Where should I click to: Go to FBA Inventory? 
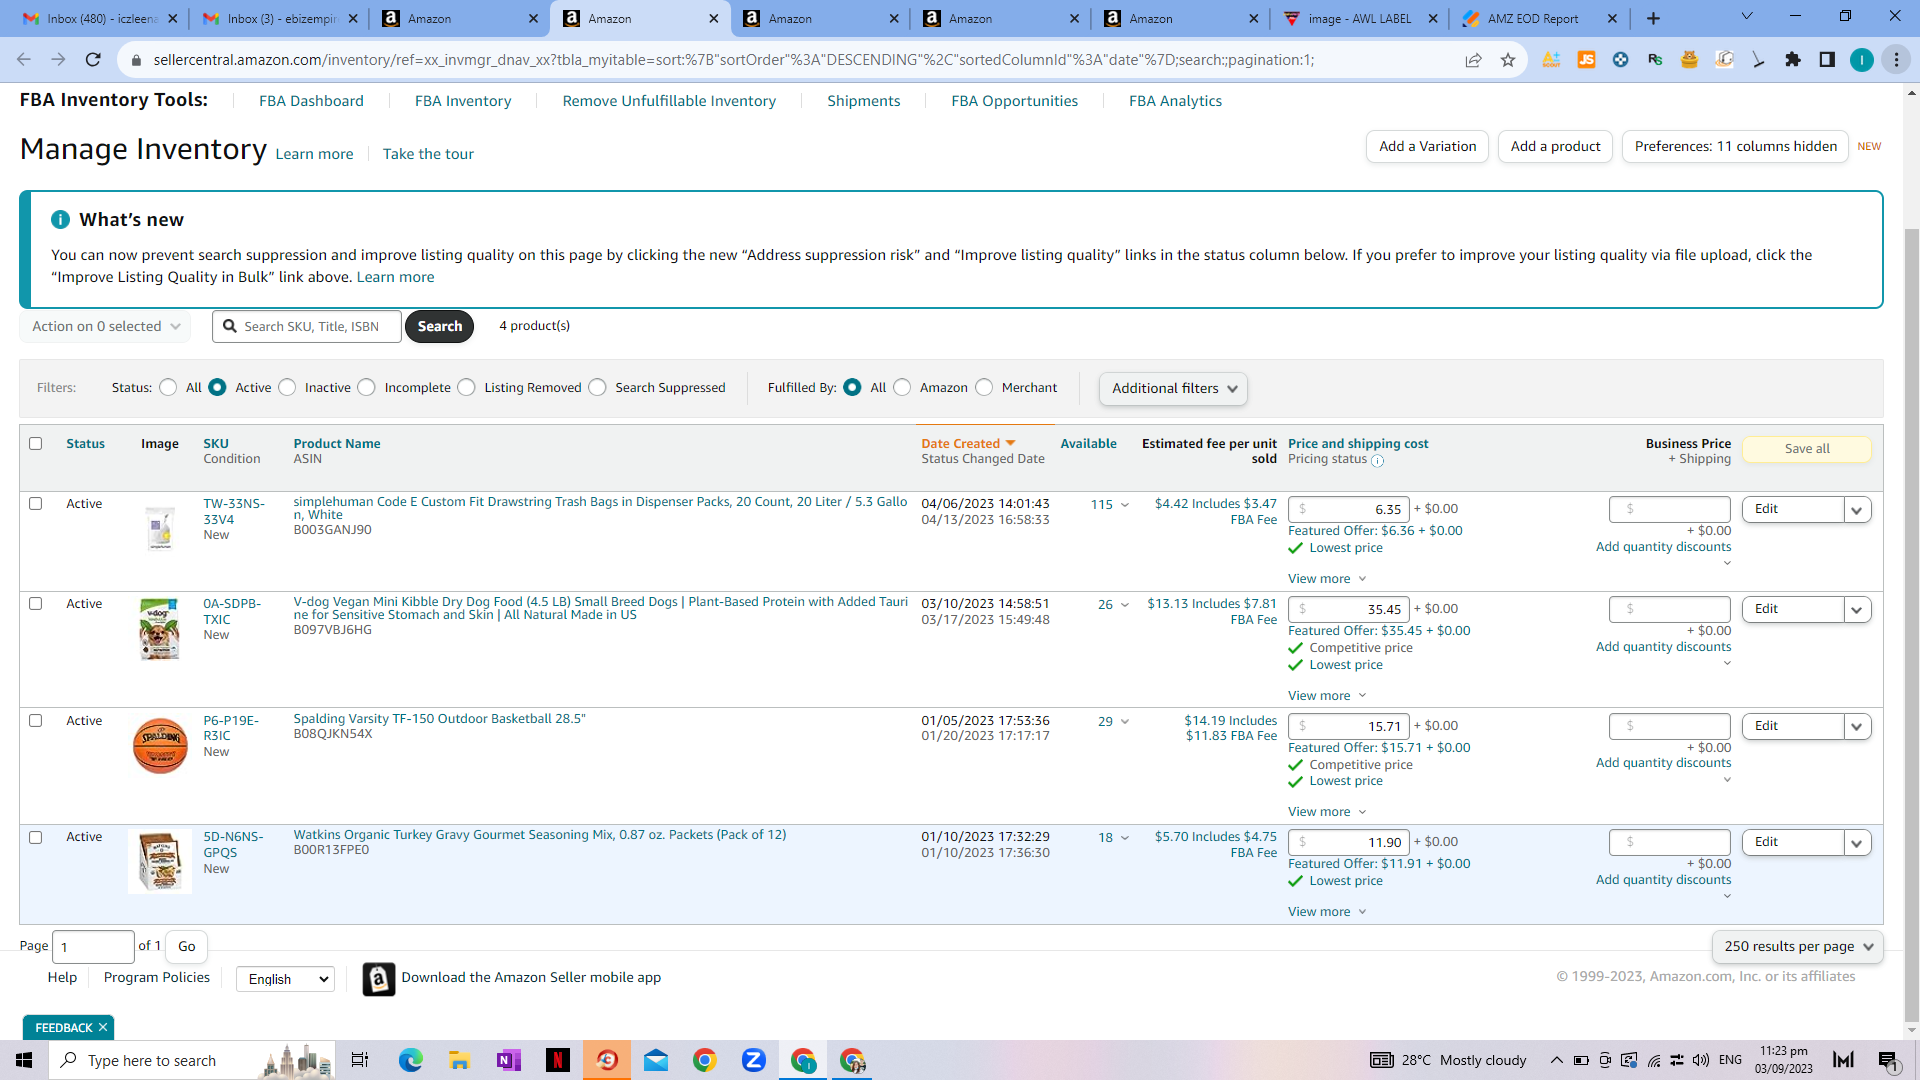463,101
